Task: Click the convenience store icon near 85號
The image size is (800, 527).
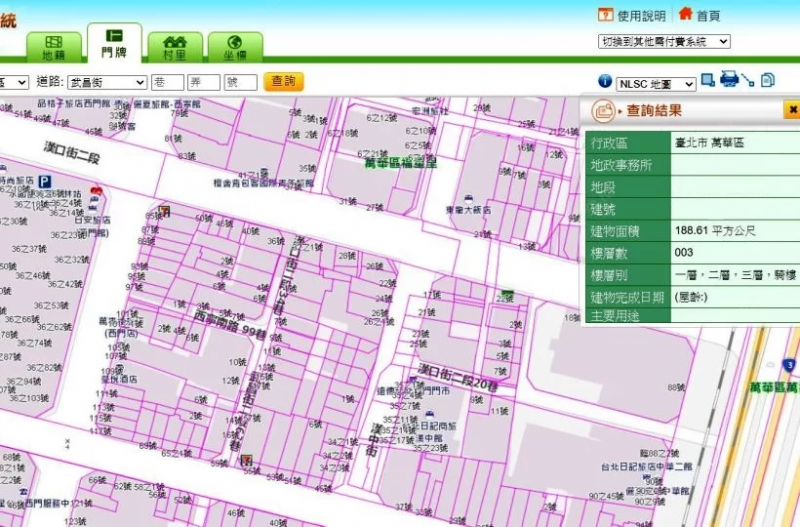Action: [x=164, y=211]
